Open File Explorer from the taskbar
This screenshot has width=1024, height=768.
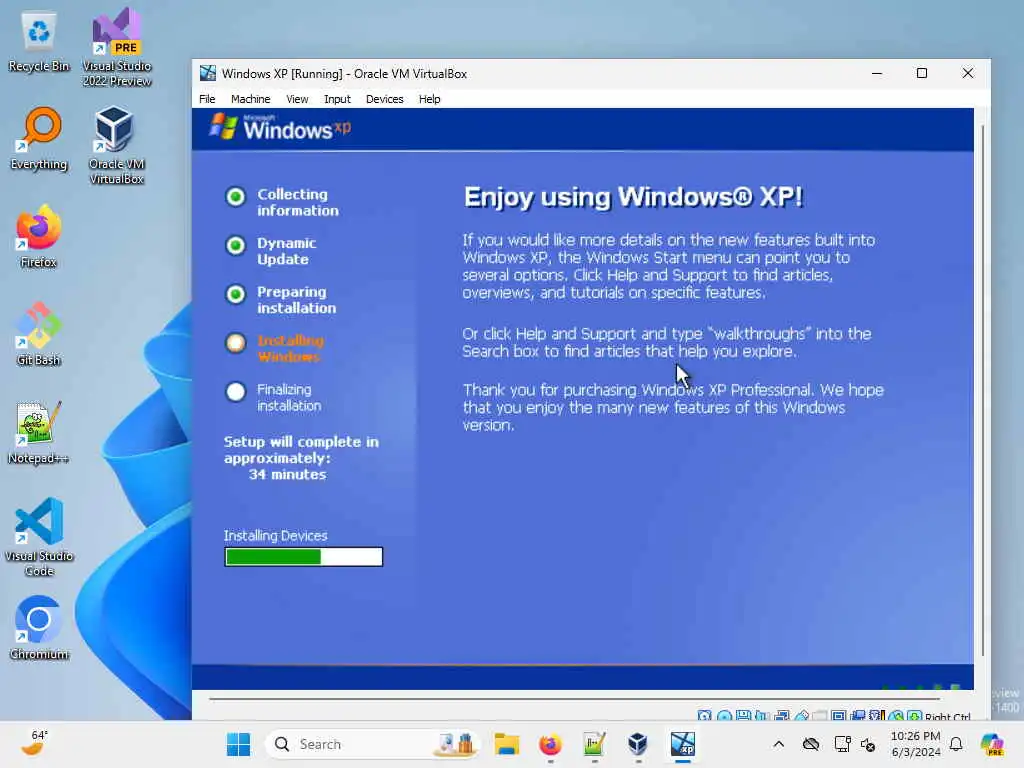[x=507, y=744]
